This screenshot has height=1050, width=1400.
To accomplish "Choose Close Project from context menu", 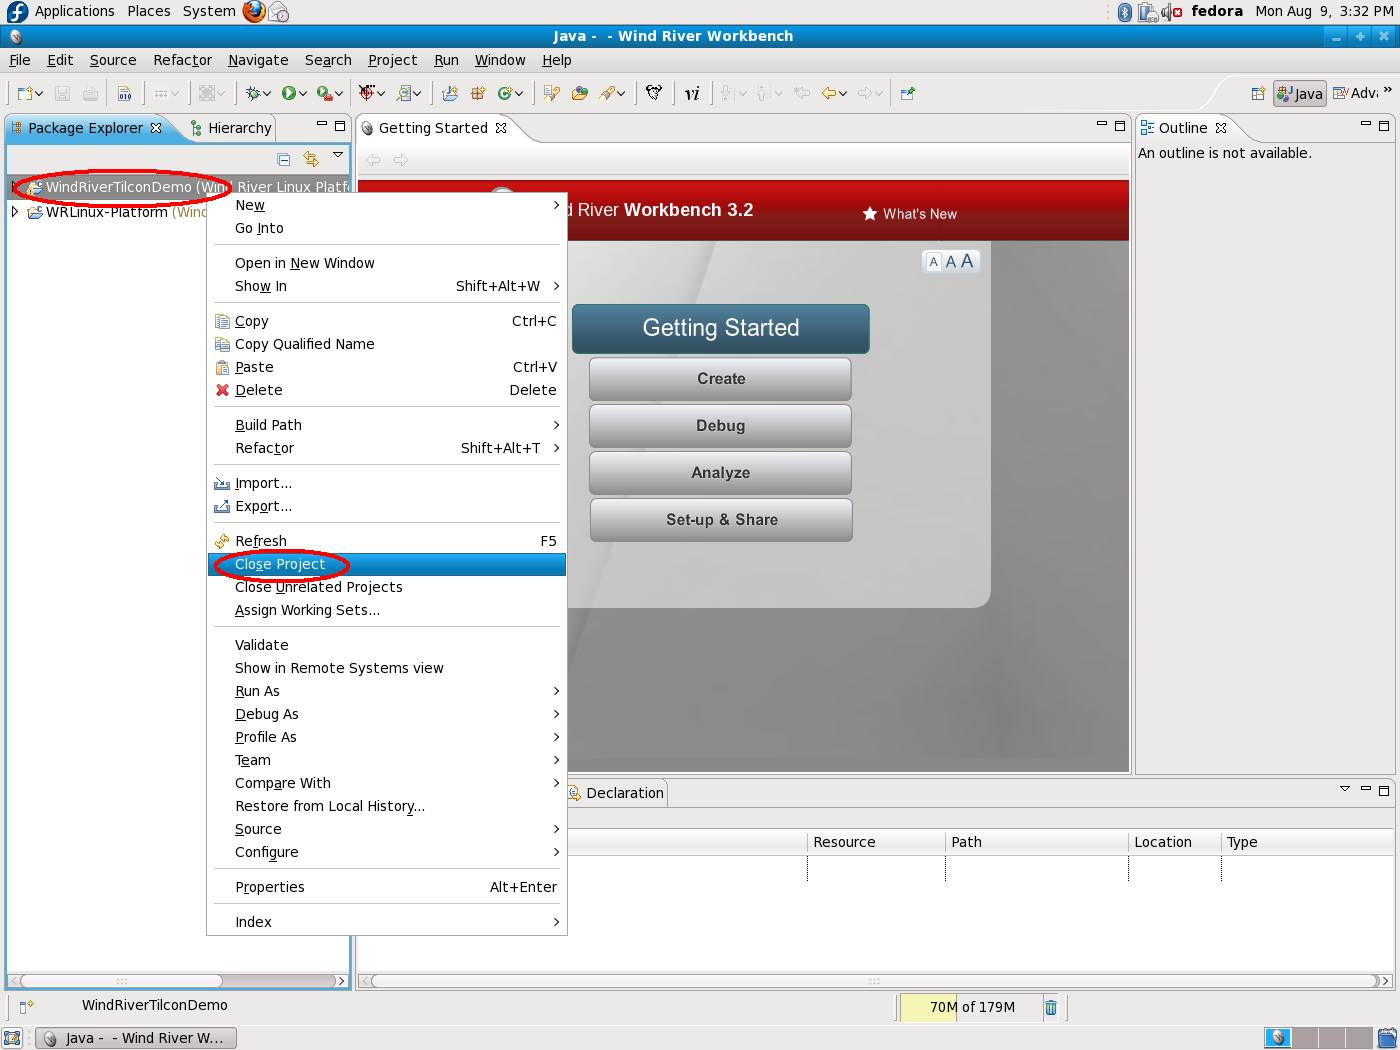I will coord(387,564).
